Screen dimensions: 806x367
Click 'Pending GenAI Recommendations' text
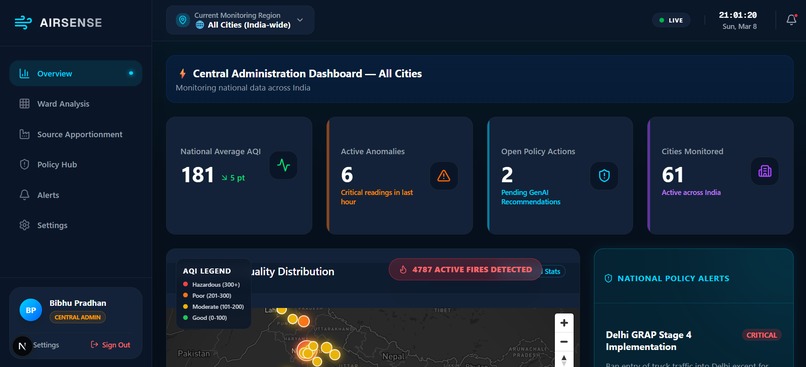531,197
